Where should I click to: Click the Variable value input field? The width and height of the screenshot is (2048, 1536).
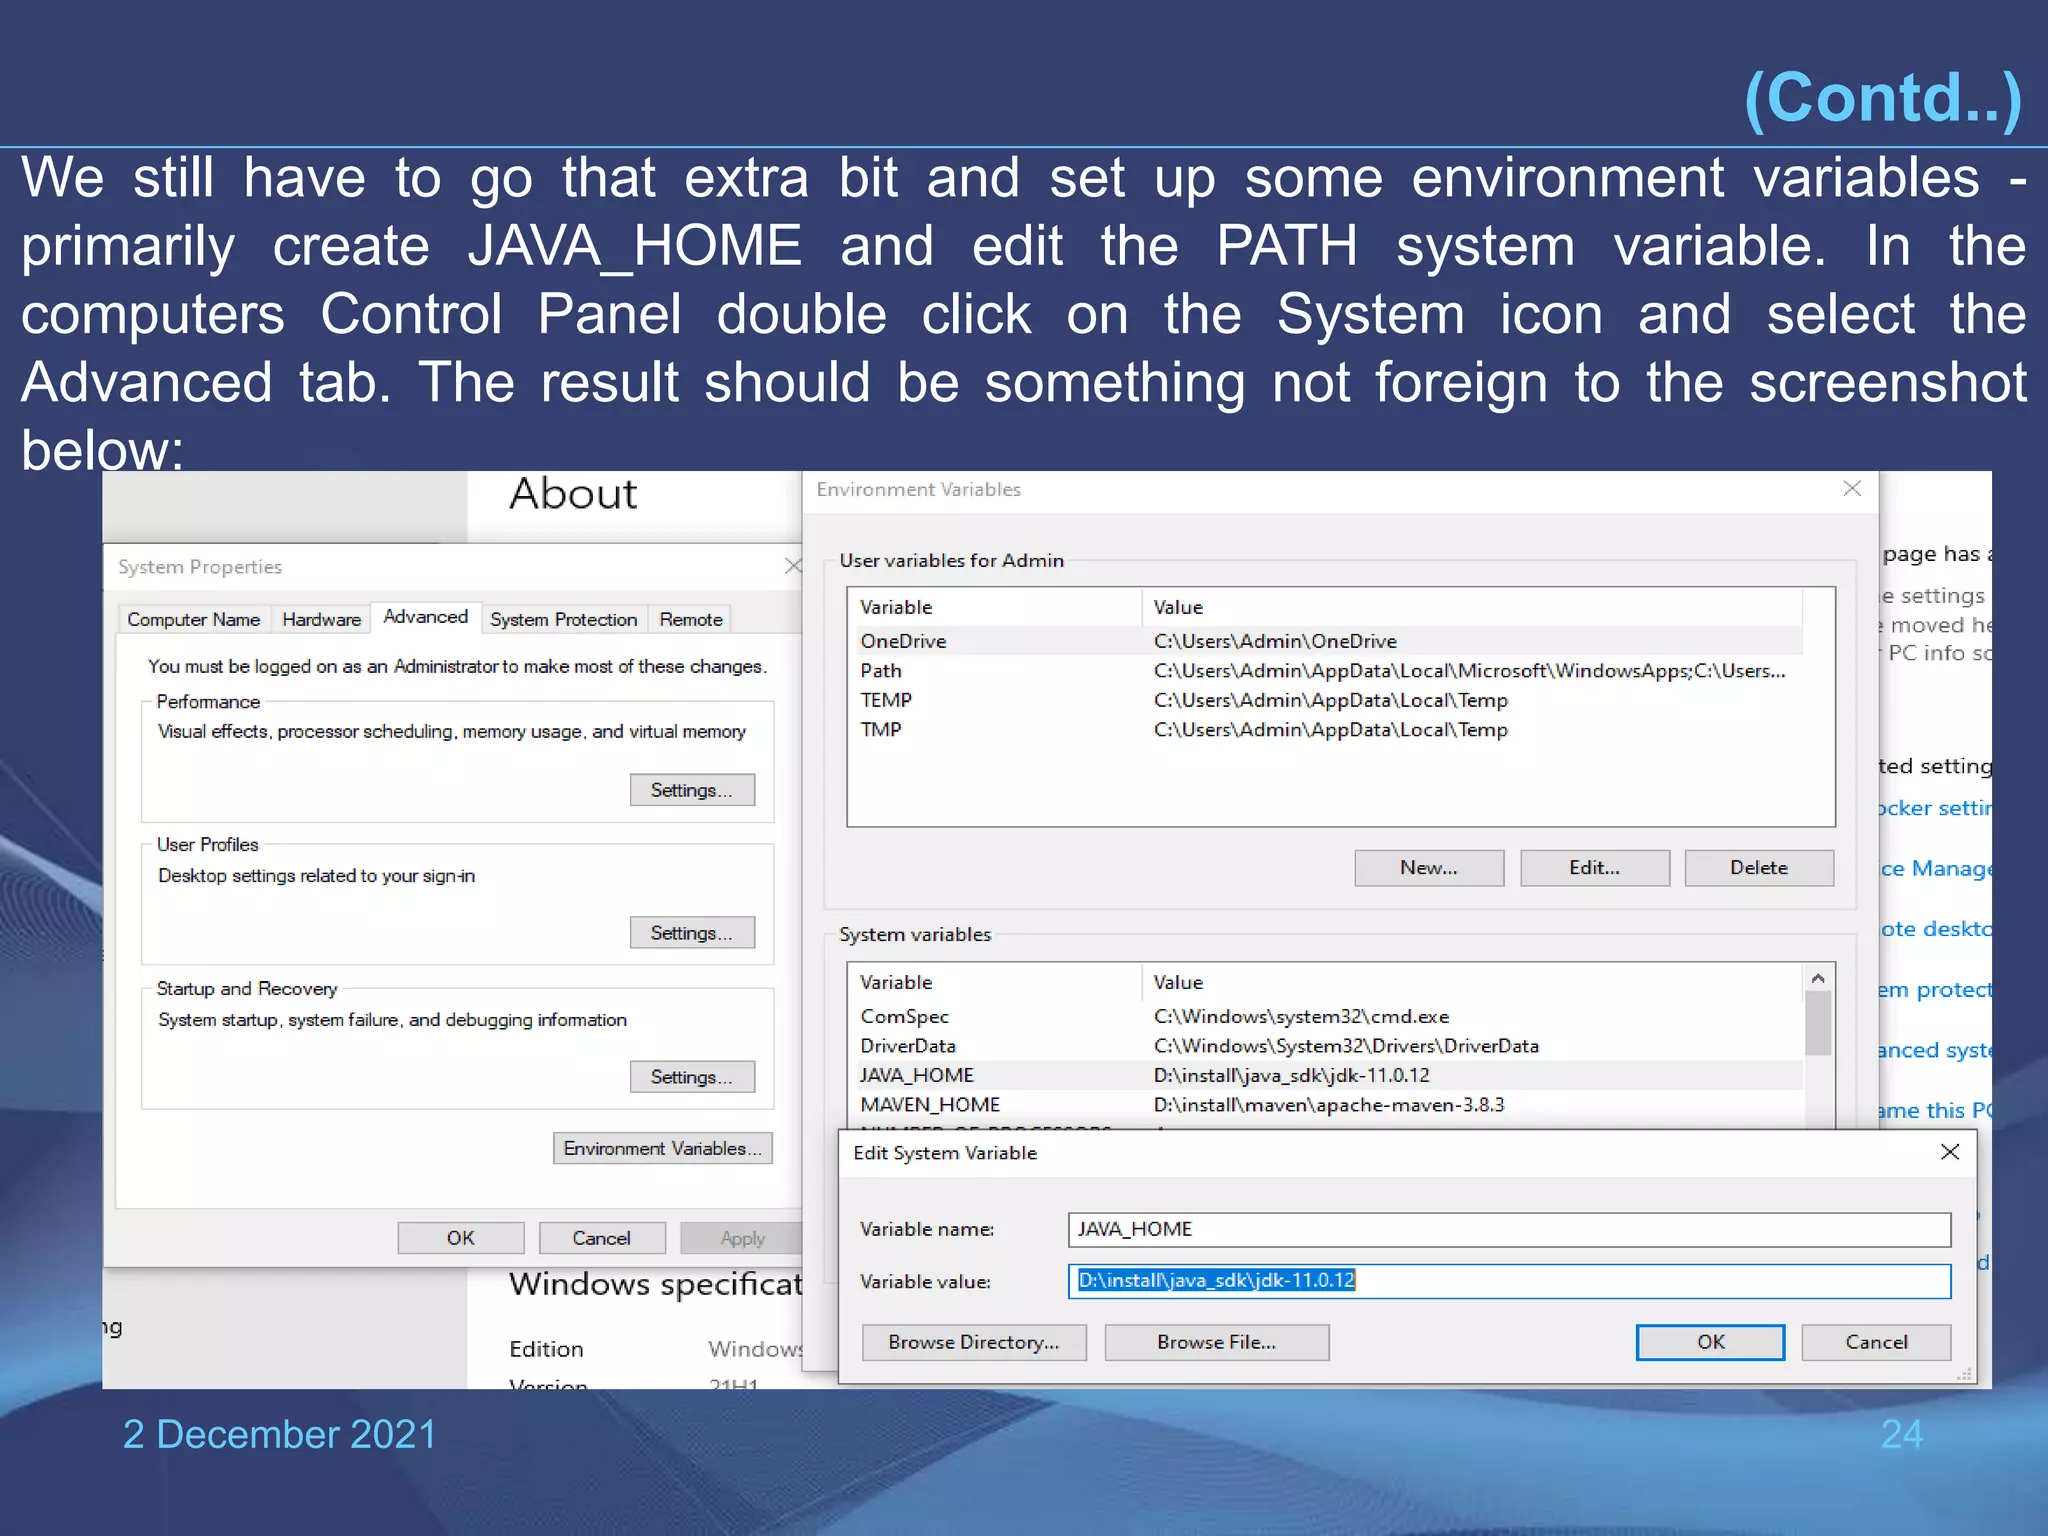coord(1509,1281)
